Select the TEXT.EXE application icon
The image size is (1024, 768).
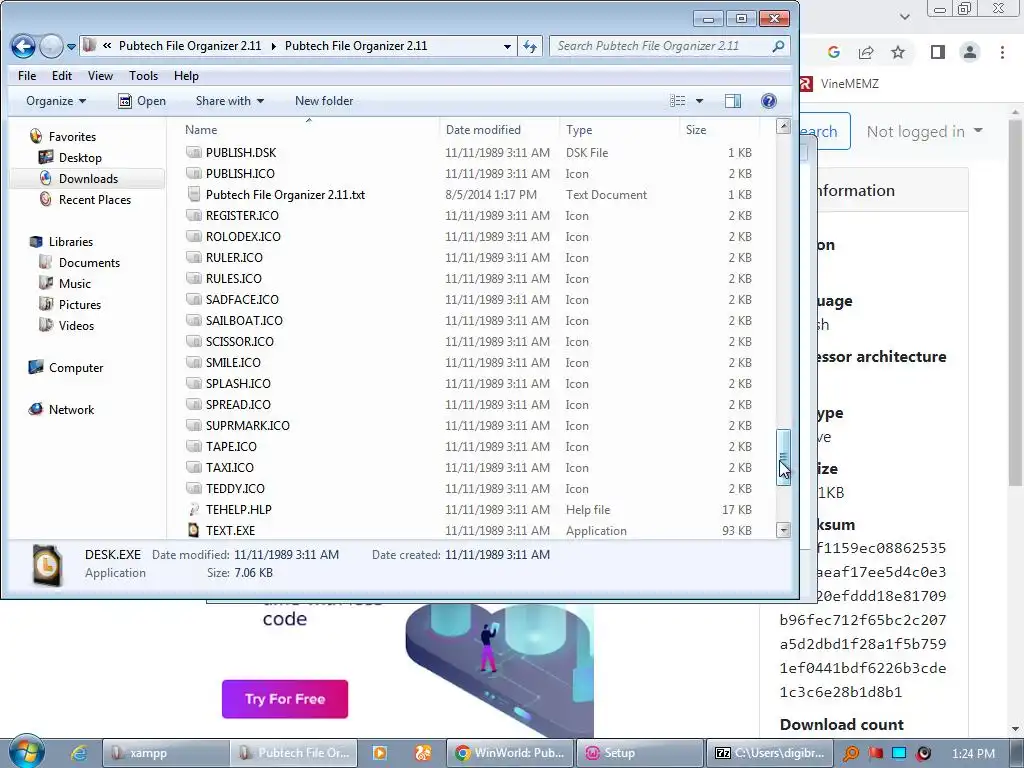coord(193,530)
